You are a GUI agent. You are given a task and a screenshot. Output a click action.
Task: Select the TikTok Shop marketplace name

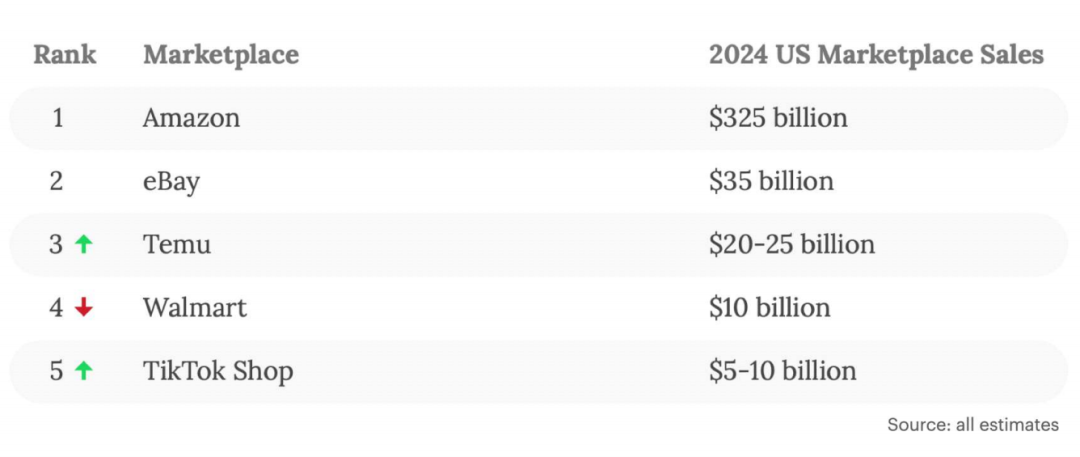[x=218, y=371]
